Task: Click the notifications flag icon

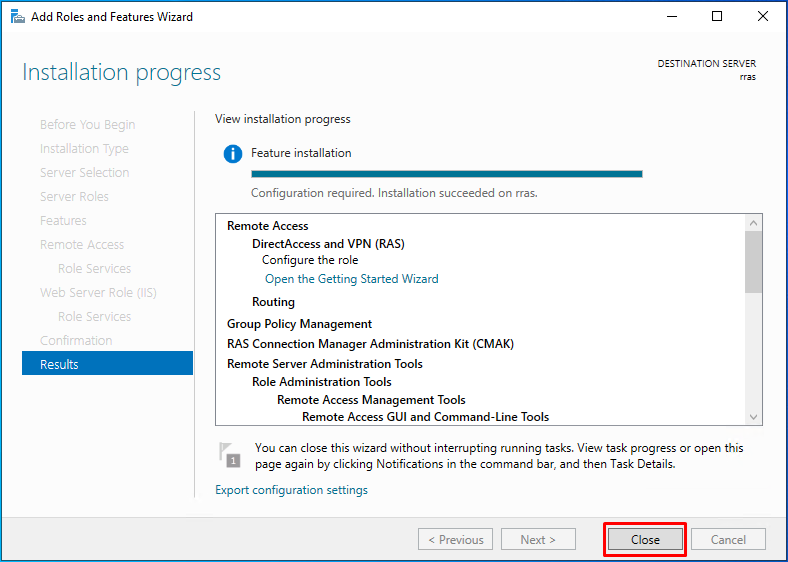Action: (230, 454)
